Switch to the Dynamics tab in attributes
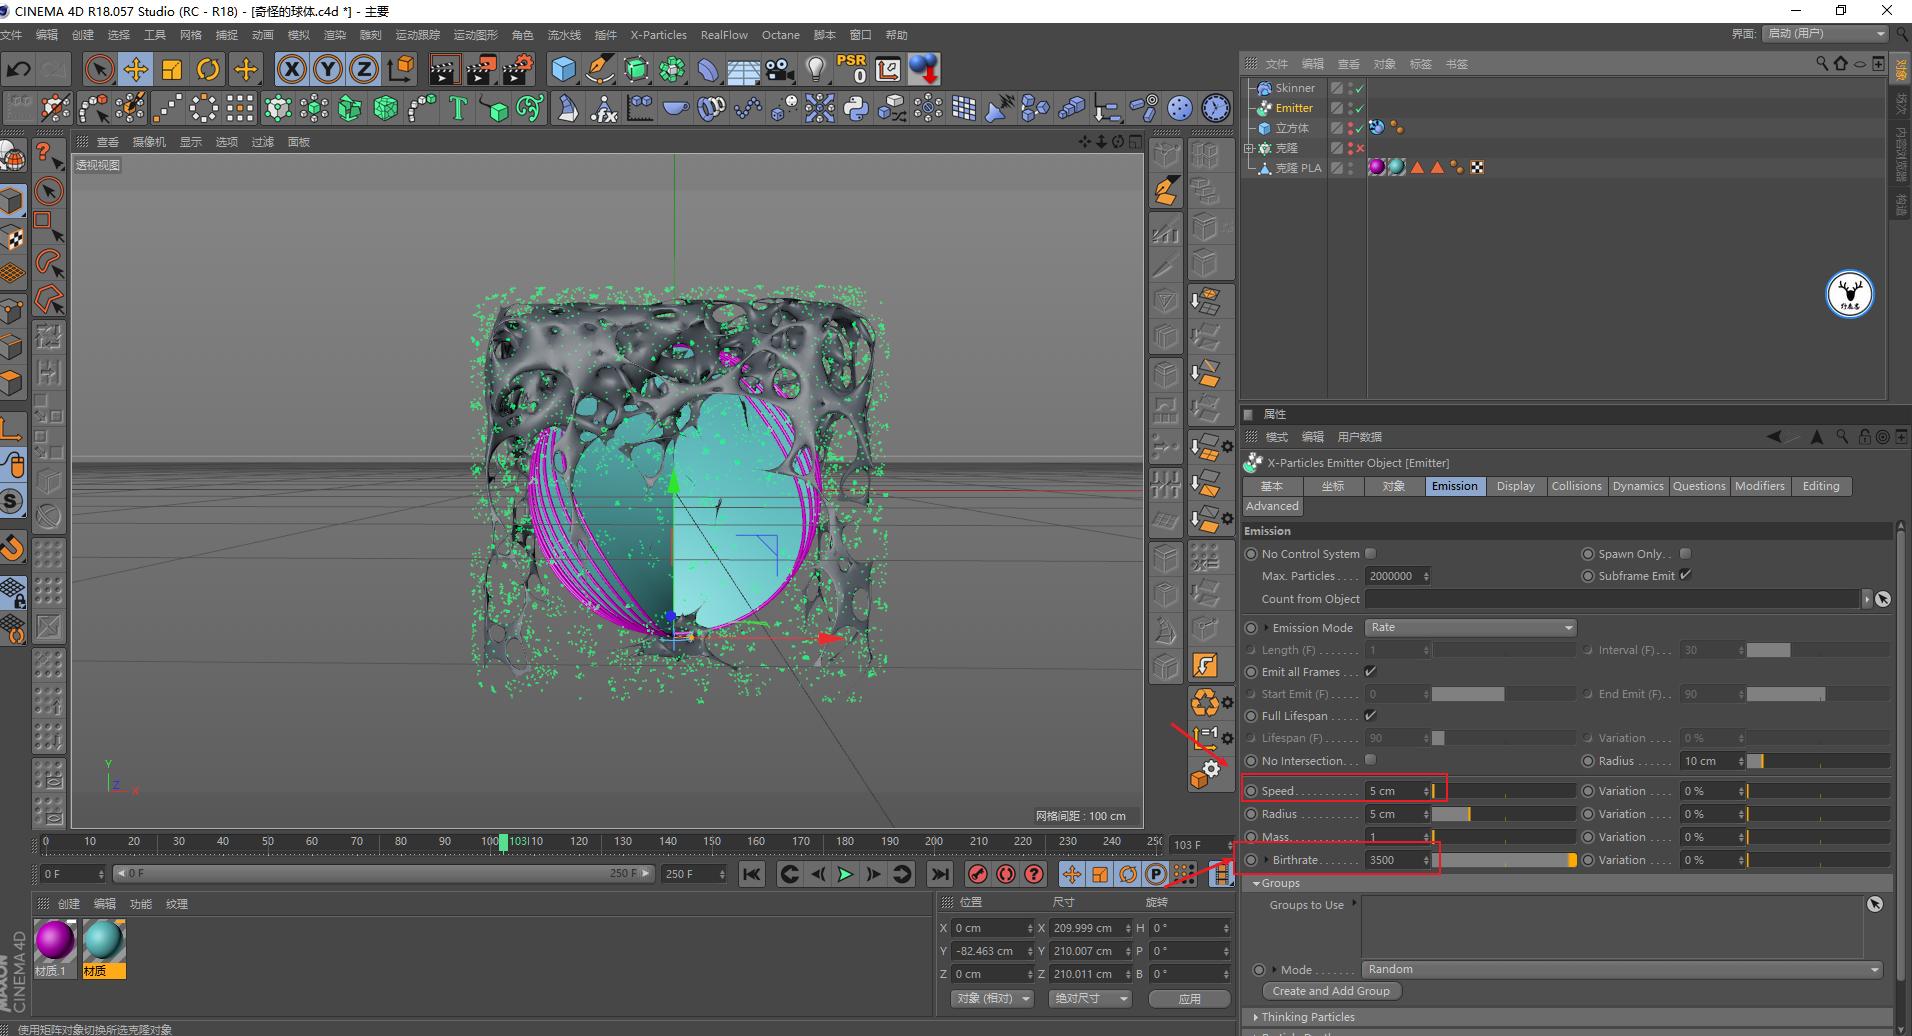Viewport: 1912px width, 1036px height. [x=1637, y=486]
